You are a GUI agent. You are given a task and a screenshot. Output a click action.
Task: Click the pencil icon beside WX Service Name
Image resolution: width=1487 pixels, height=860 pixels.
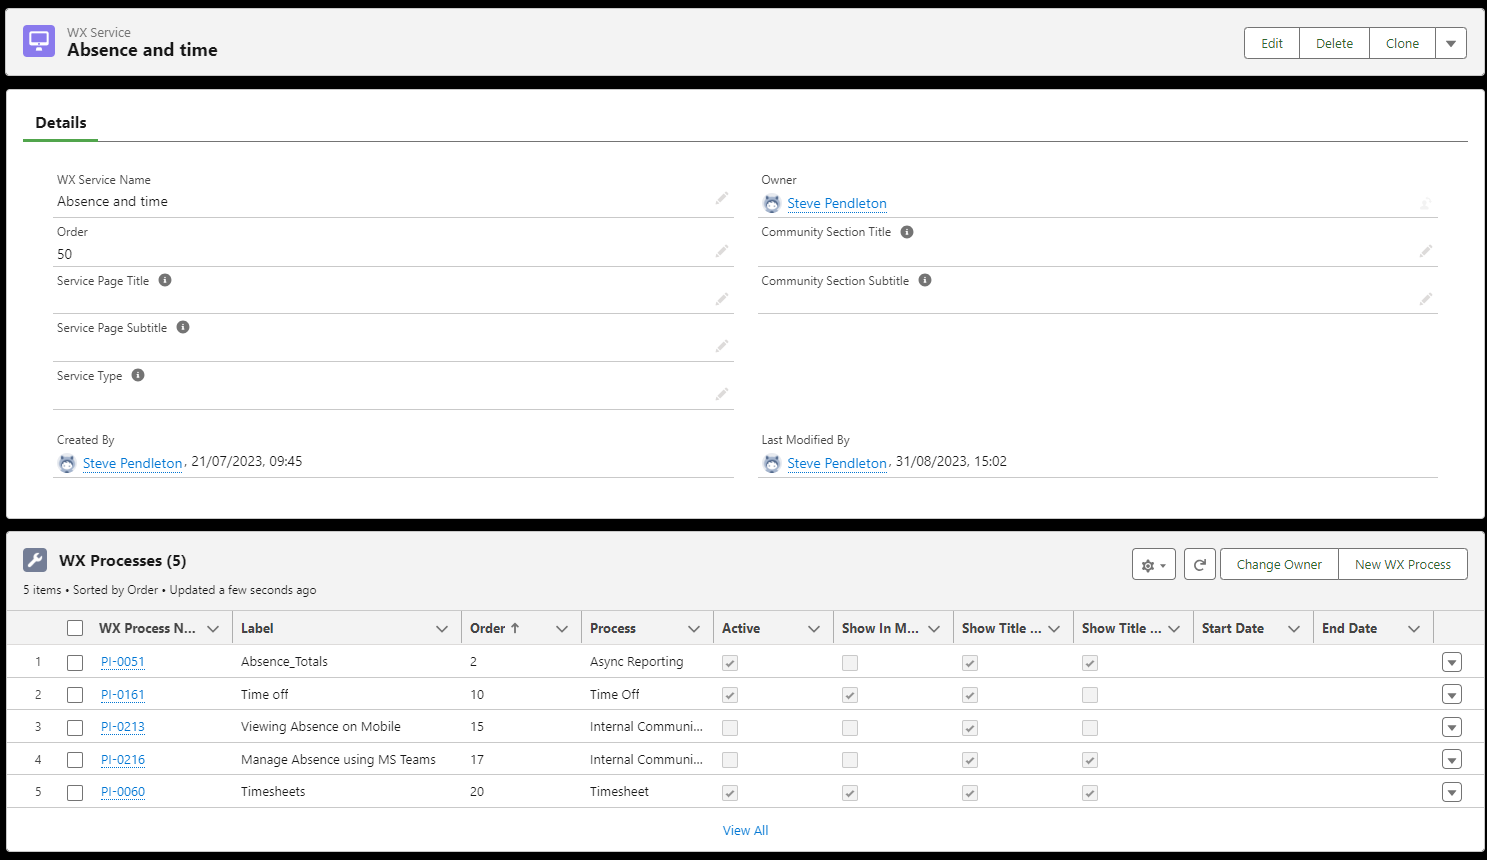pyautogui.click(x=721, y=199)
